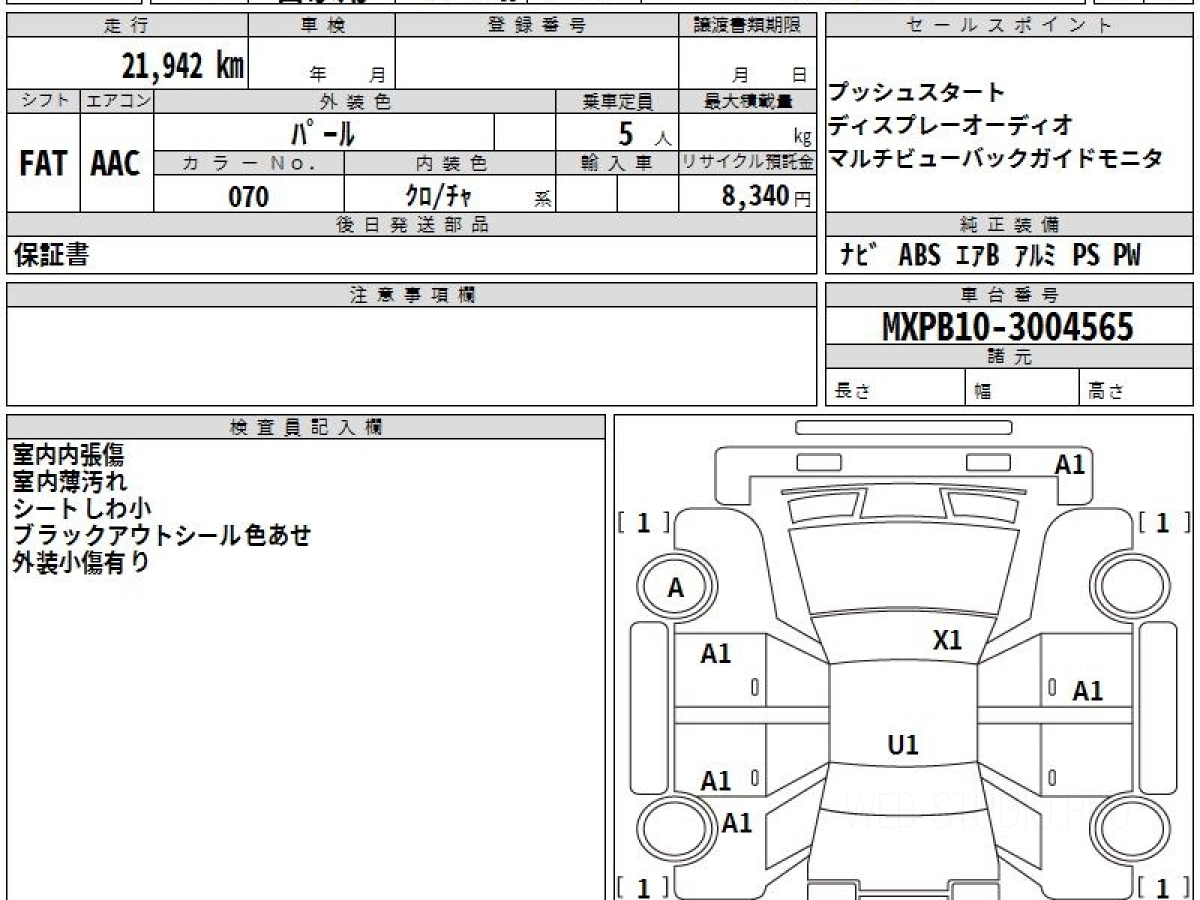Select the 室内薄汚れ inspector note
The width and height of the screenshot is (1200, 900).
(x=69, y=481)
